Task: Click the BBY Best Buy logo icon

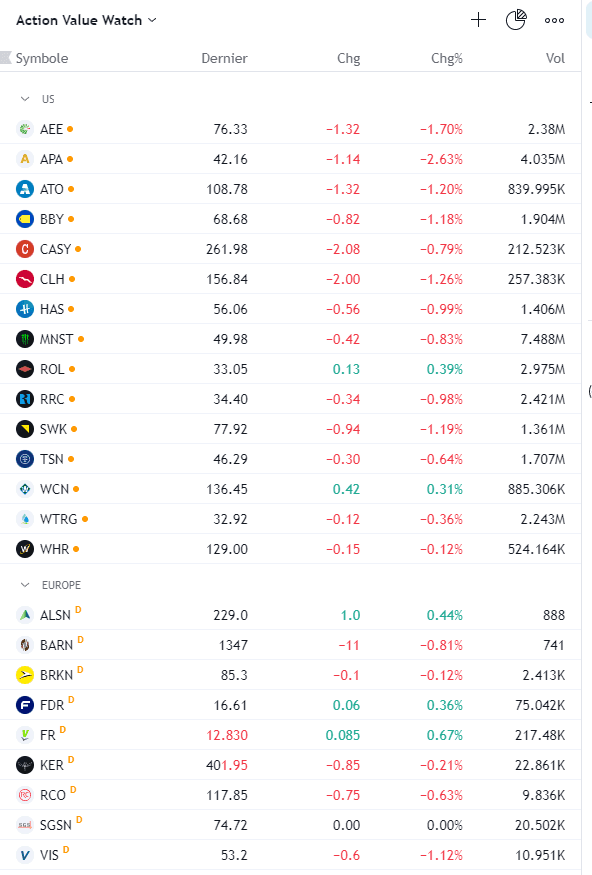Action: coord(25,219)
